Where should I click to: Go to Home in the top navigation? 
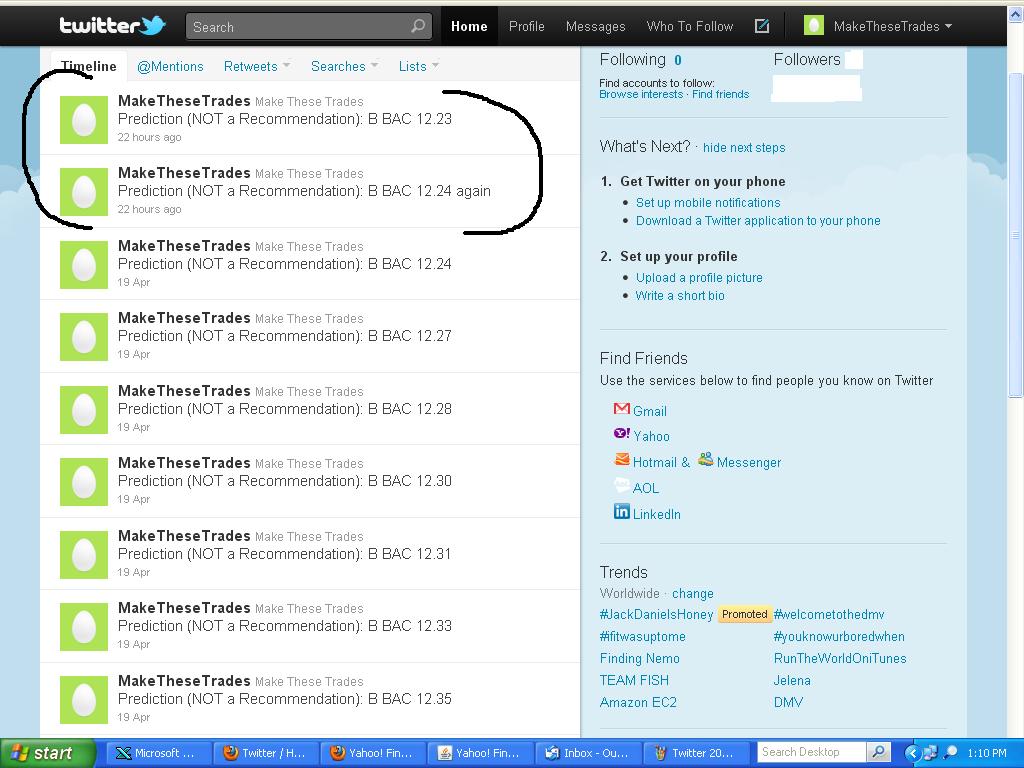(x=469, y=26)
